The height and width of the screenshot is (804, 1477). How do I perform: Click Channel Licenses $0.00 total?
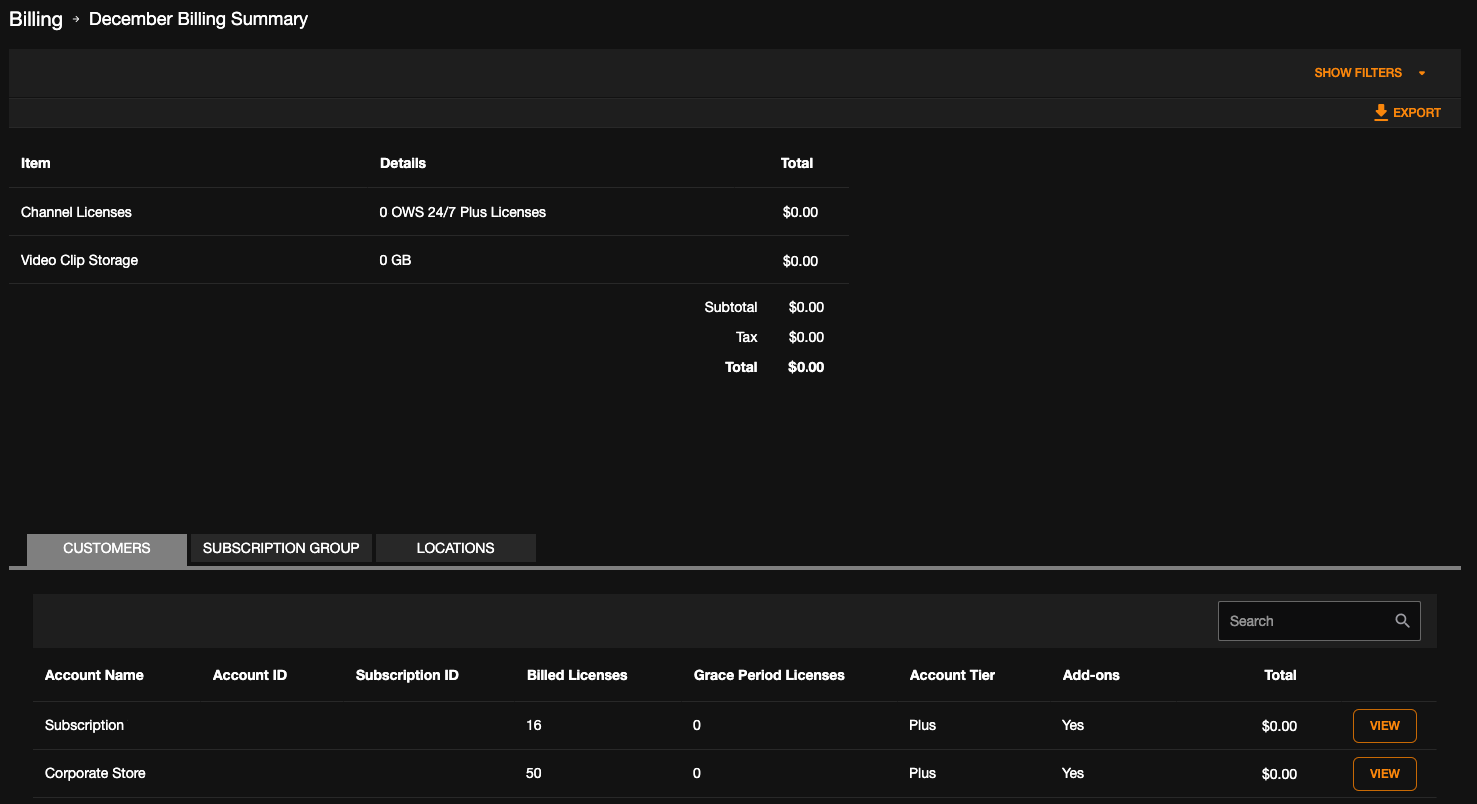(x=800, y=212)
